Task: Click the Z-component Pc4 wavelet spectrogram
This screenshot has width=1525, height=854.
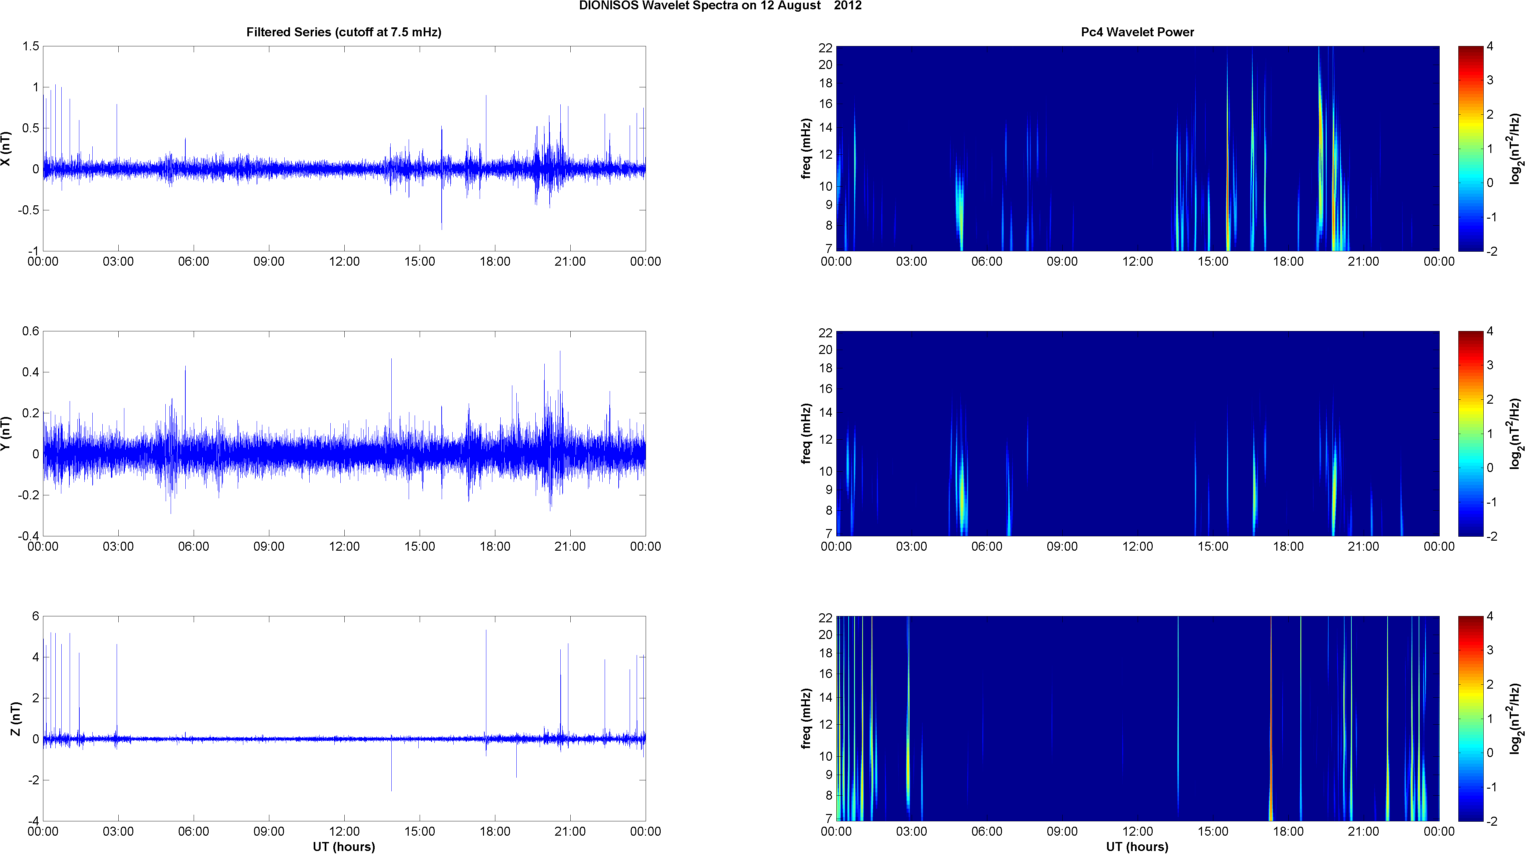Action: click(x=1137, y=719)
